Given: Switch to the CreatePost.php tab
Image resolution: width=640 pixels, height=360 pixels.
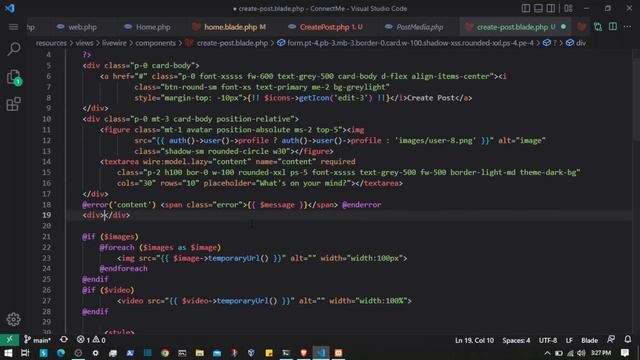Looking at the screenshot, I should (324, 27).
